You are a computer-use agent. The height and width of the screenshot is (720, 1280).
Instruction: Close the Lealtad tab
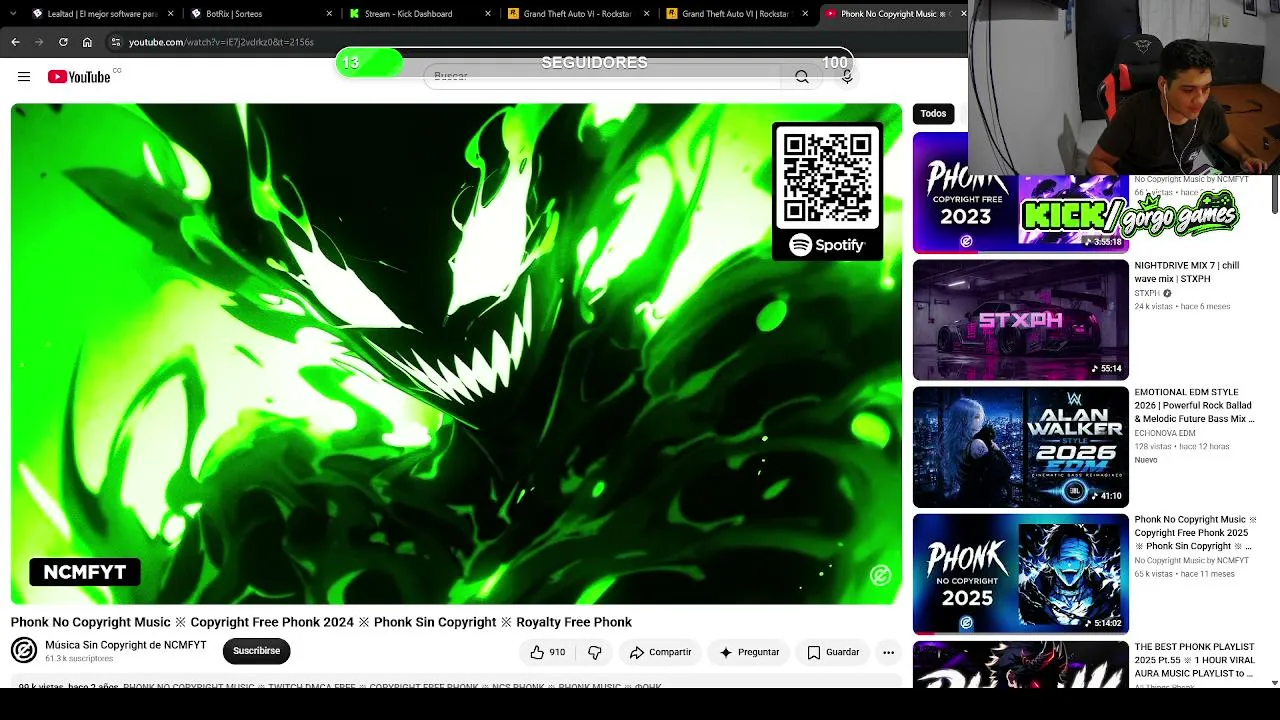coord(171,14)
